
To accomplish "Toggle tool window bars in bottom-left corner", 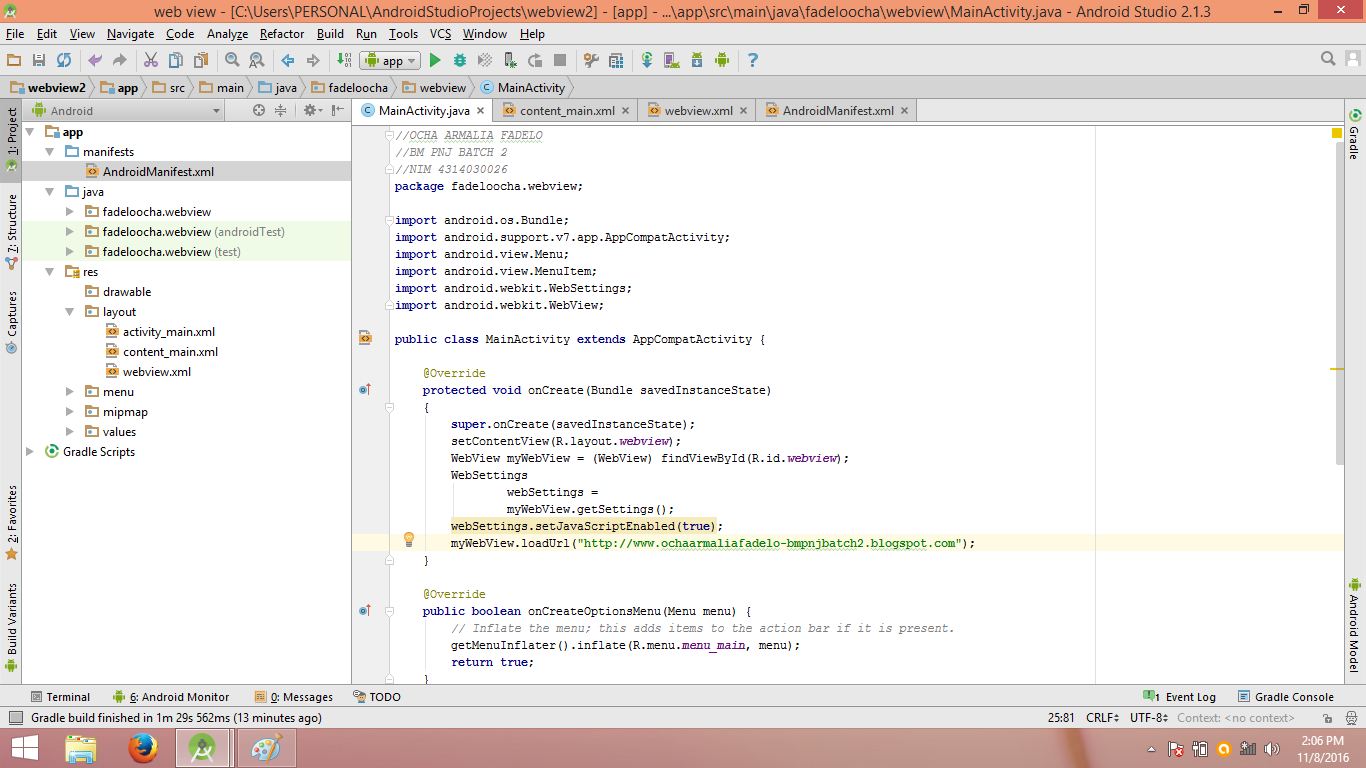I will [15, 718].
